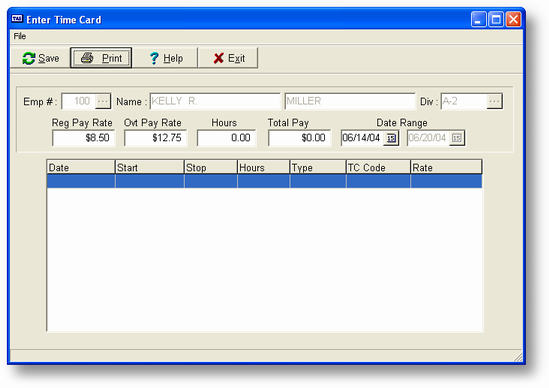
Task: Open Div lookup ellipsis button
Action: pos(494,101)
